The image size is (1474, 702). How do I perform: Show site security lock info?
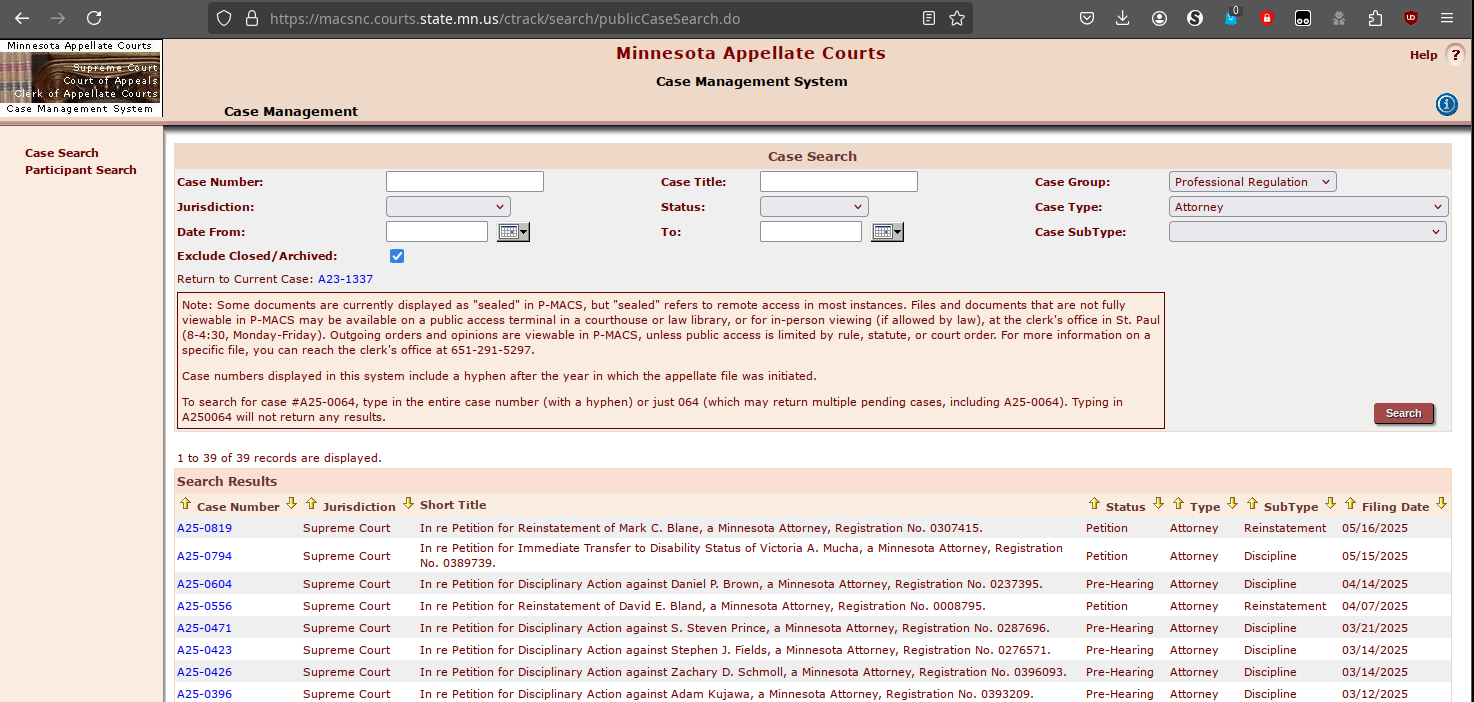251,18
